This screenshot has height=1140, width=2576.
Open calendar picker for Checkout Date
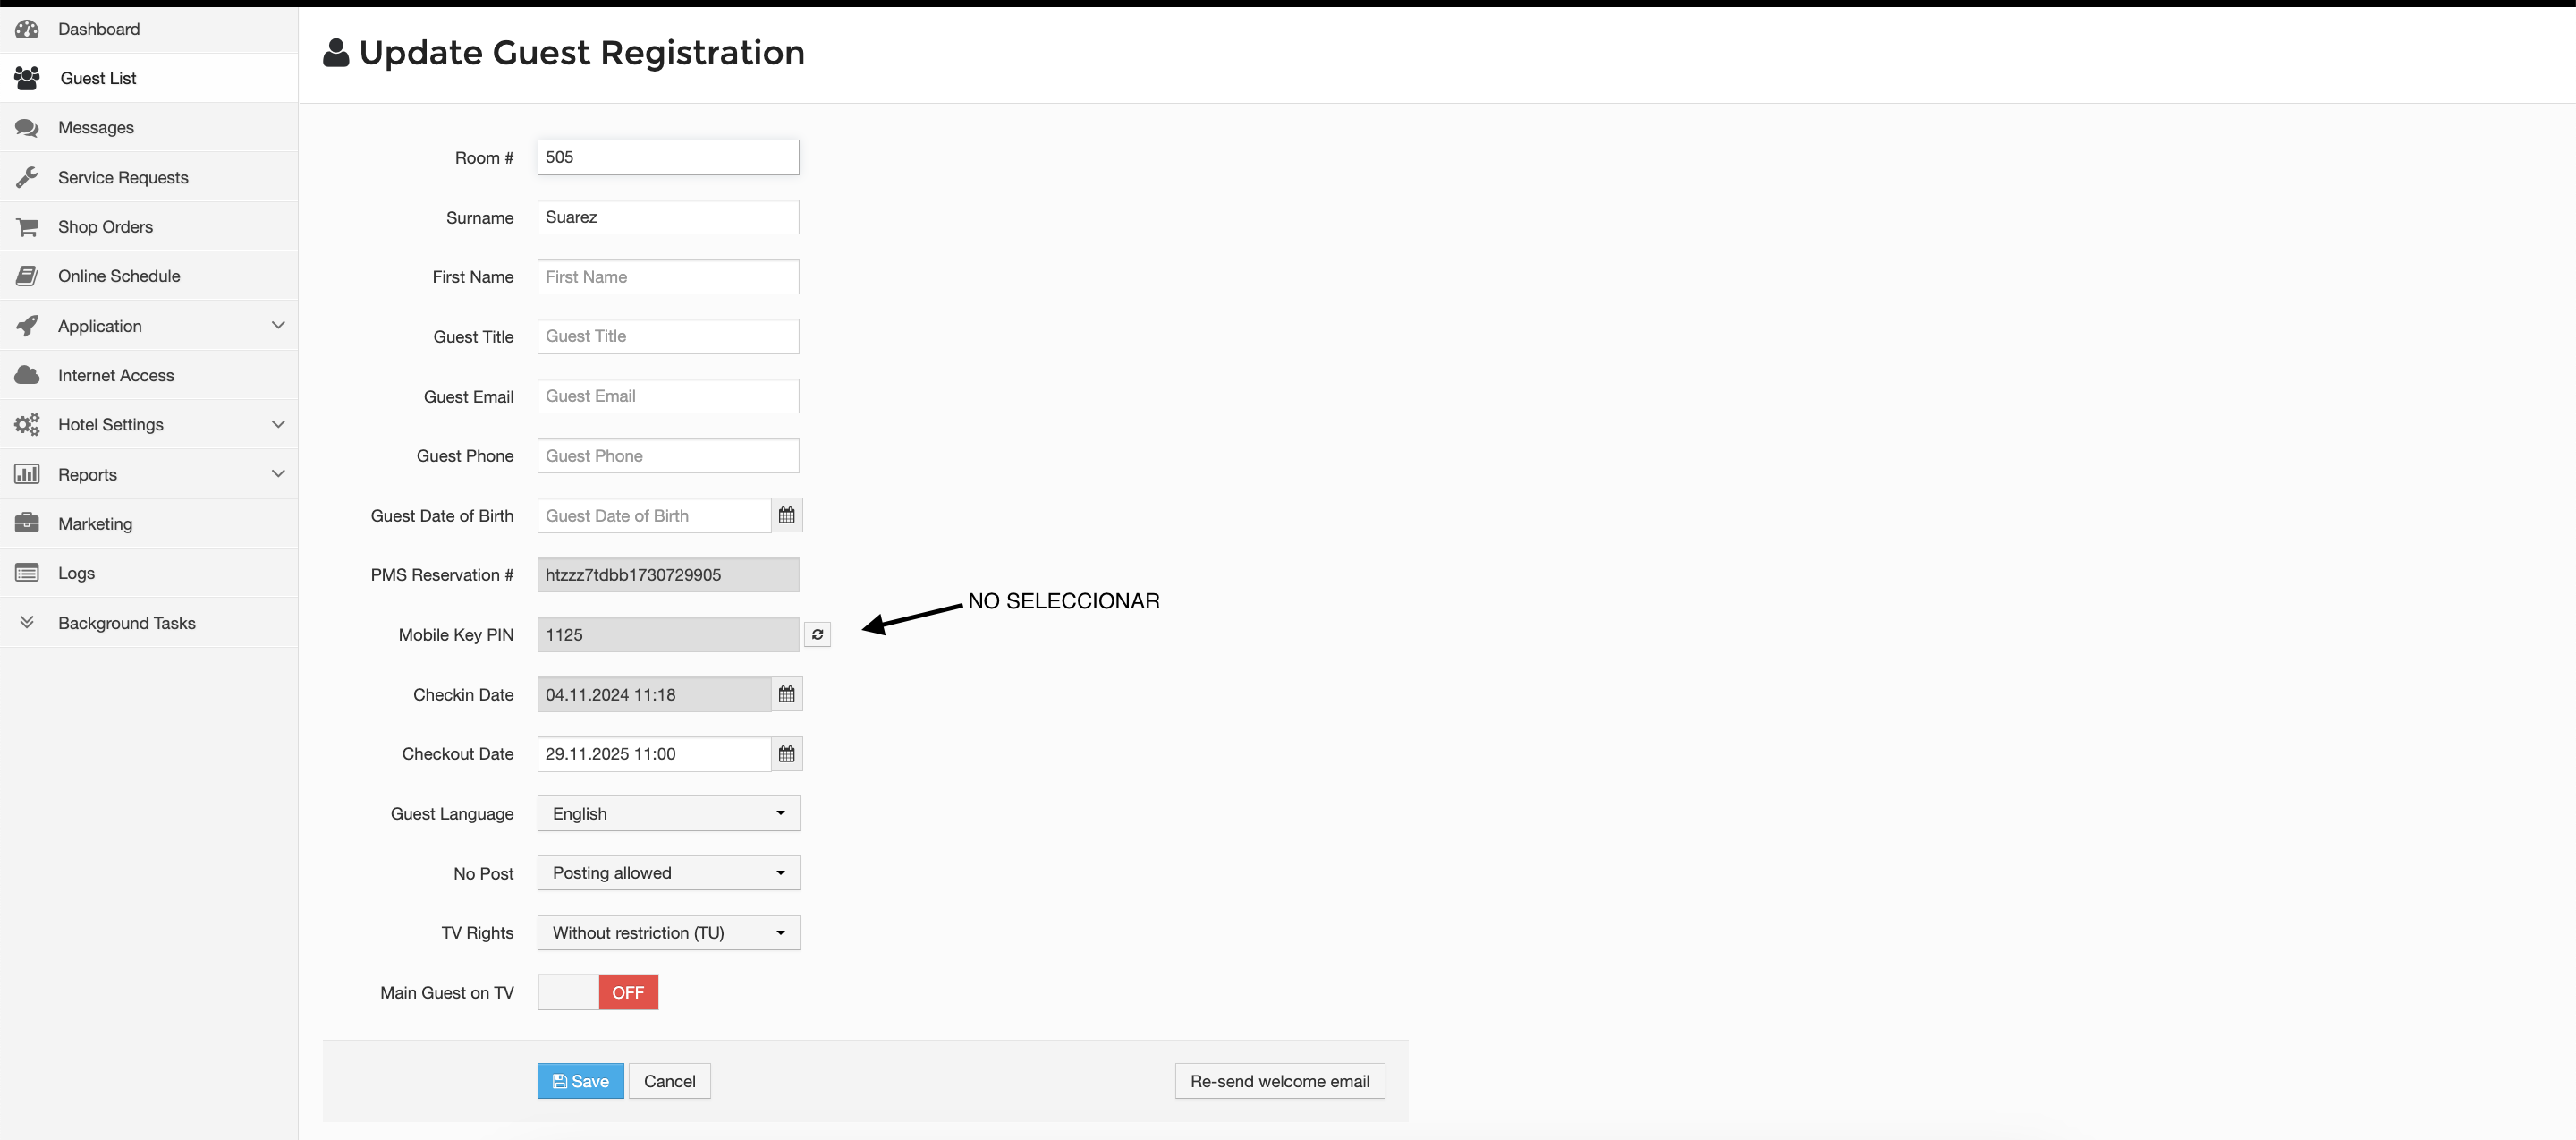(787, 754)
